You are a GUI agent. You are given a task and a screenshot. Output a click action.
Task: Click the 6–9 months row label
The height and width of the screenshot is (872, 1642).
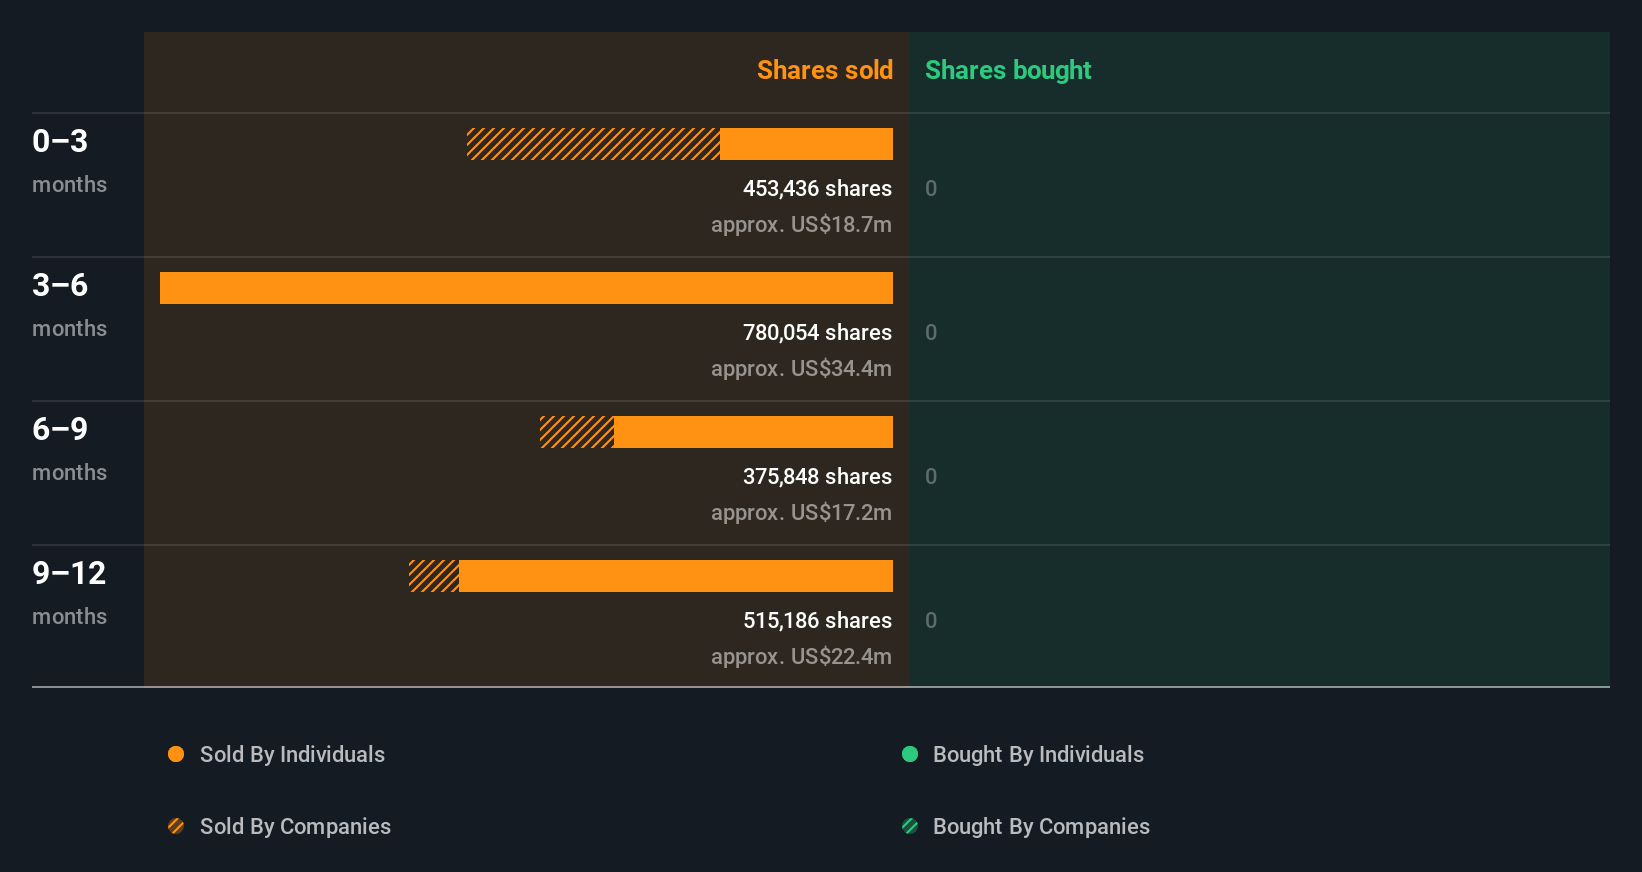click(x=69, y=449)
